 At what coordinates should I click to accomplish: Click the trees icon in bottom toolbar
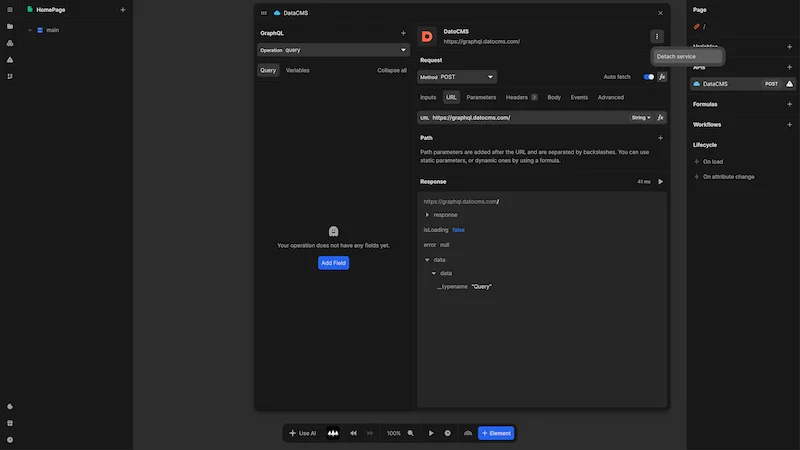coord(333,433)
